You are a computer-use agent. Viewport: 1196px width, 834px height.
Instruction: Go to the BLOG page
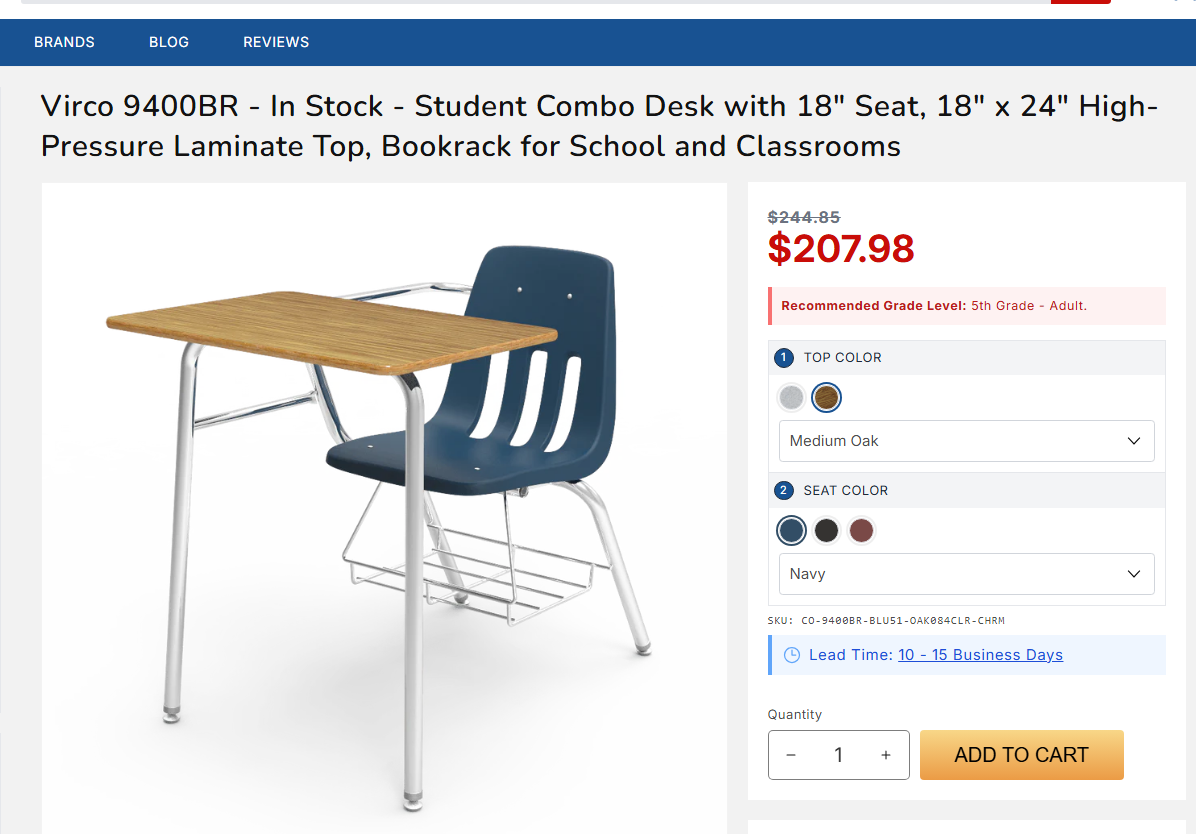point(169,42)
